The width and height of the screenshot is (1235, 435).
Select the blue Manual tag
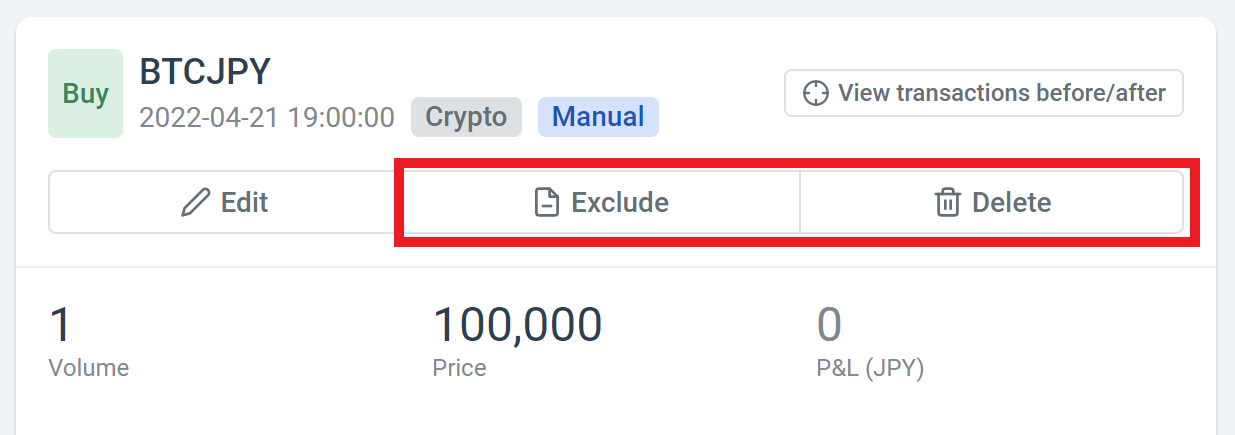598,117
